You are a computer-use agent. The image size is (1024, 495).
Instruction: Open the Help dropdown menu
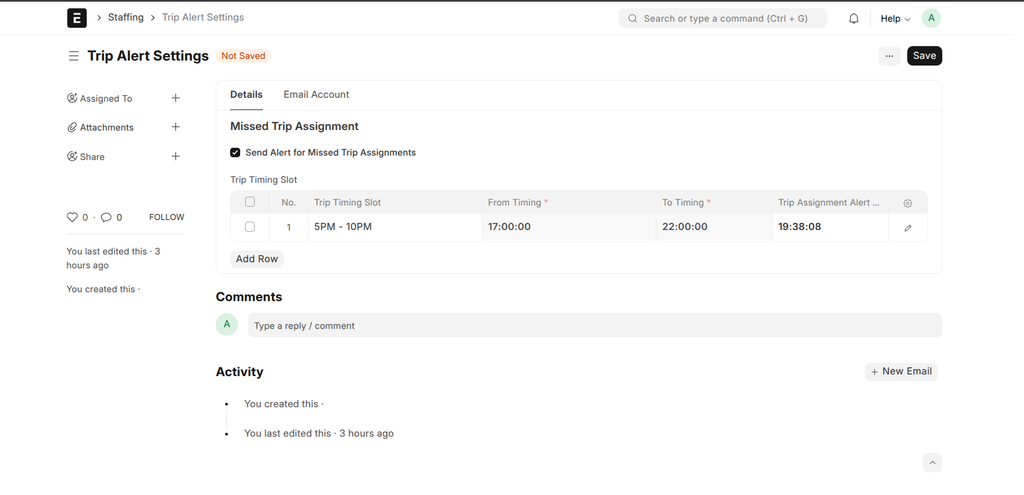(894, 18)
